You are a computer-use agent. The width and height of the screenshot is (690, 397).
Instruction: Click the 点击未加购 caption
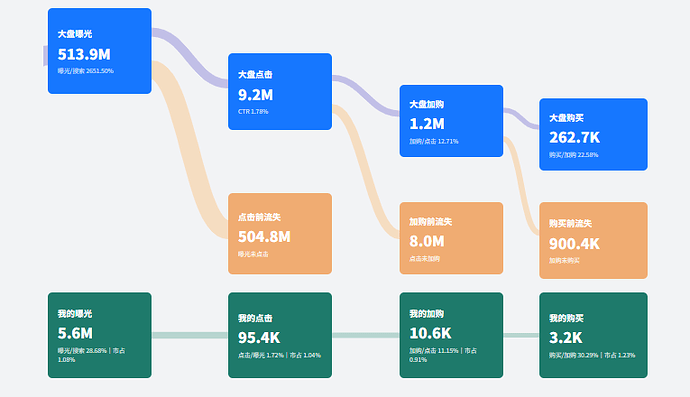(425, 259)
